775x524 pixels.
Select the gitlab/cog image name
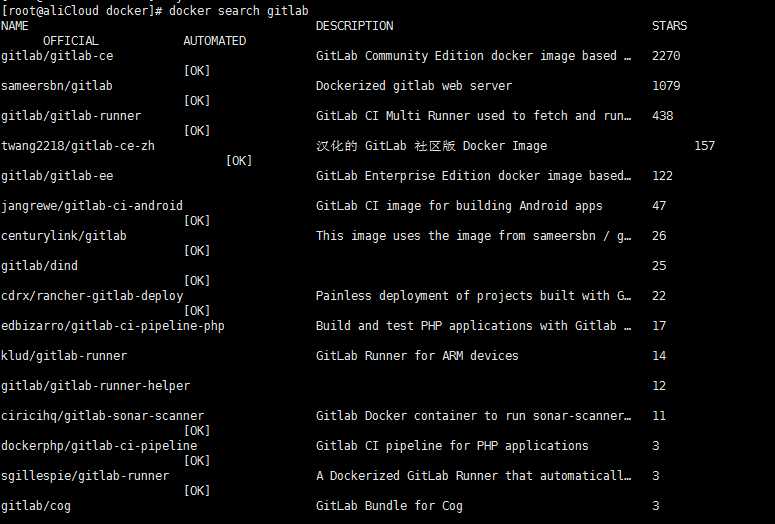click(x=36, y=506)
